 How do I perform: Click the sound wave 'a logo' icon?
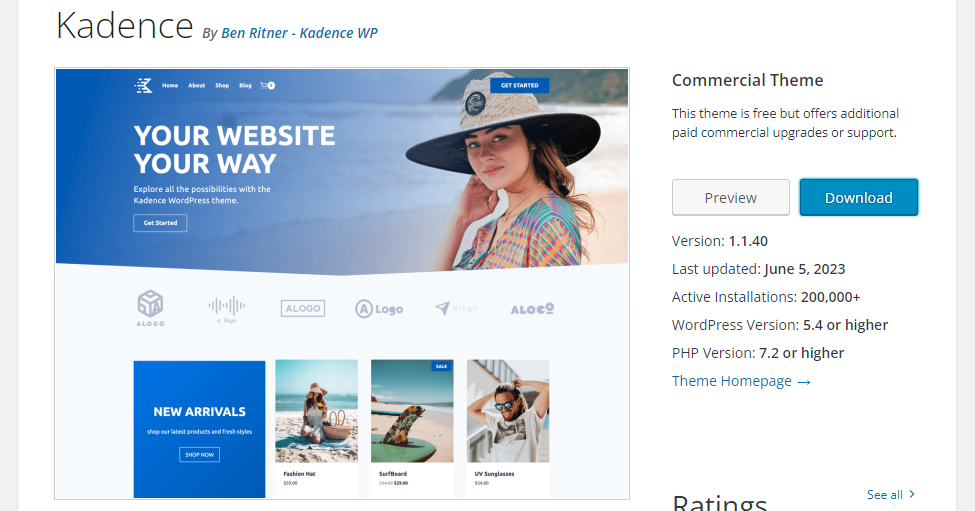point(226,309)
